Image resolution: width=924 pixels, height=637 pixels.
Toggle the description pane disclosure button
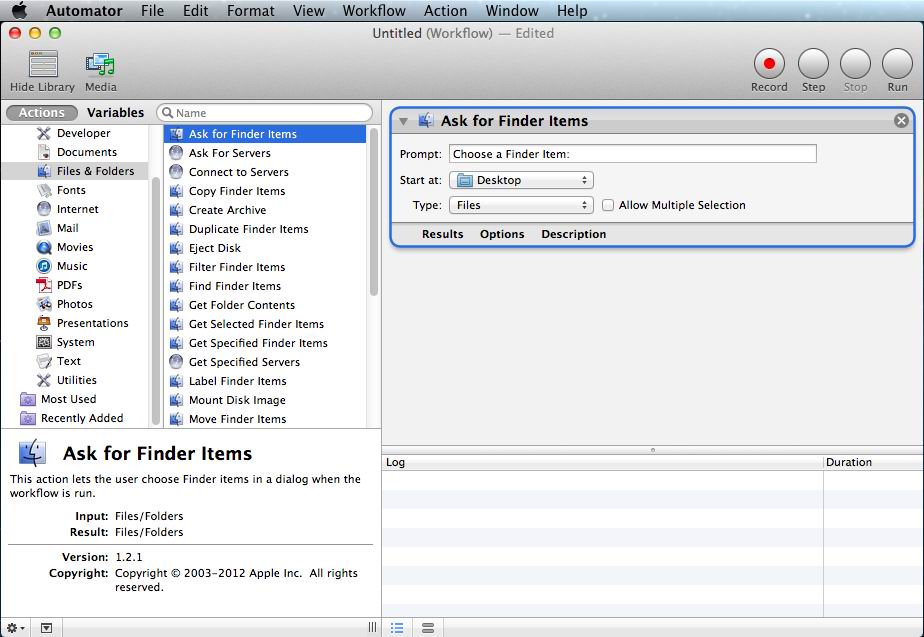click(46, 628)
